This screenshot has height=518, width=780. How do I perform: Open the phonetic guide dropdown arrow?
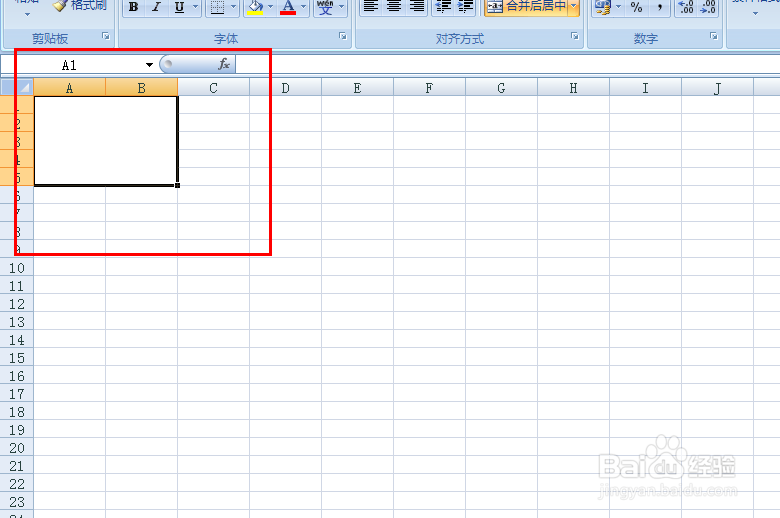342,7
